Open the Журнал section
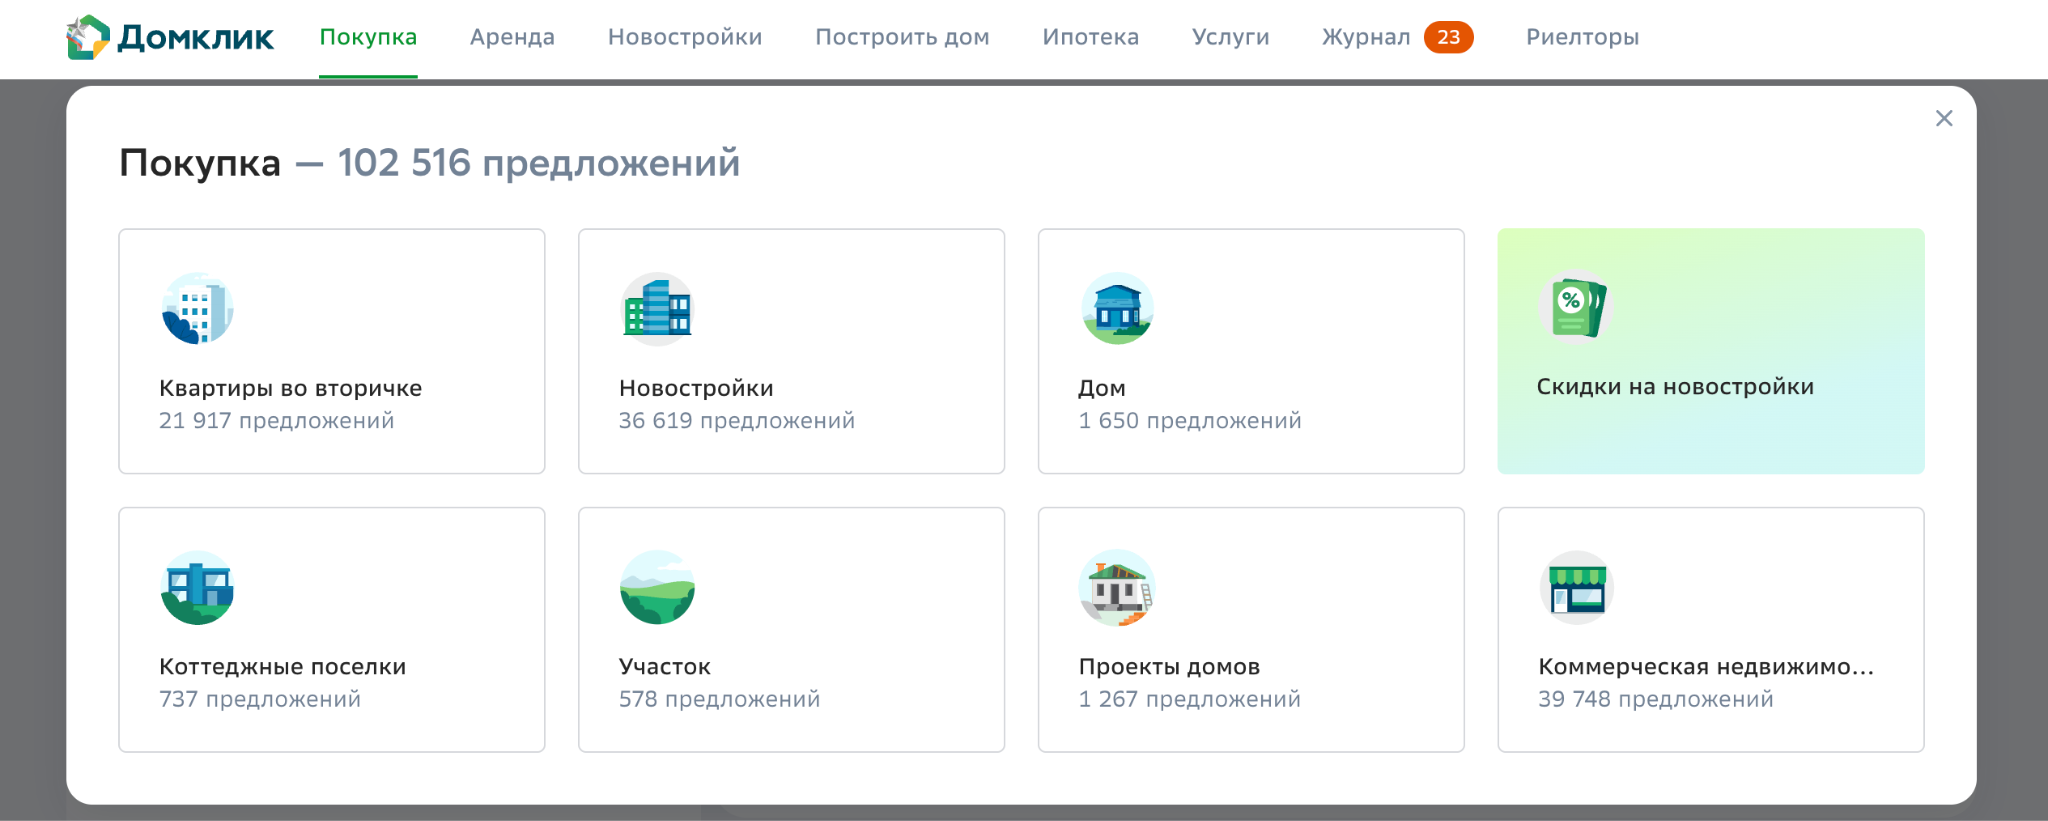The image size is (2048, 821). pos(1366,37)
